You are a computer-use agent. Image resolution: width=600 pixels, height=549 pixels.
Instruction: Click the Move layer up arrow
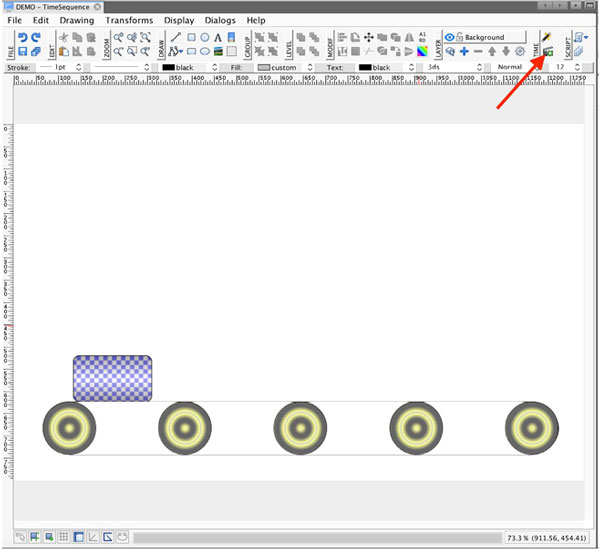492,51
